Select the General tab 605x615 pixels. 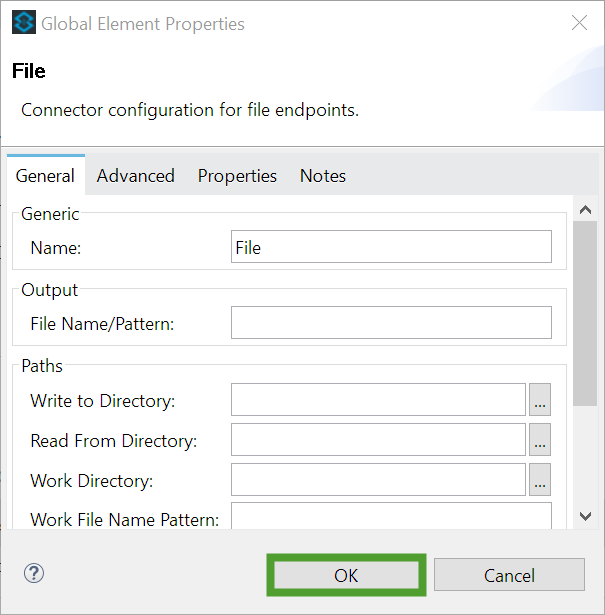click(x=45, y=176)
